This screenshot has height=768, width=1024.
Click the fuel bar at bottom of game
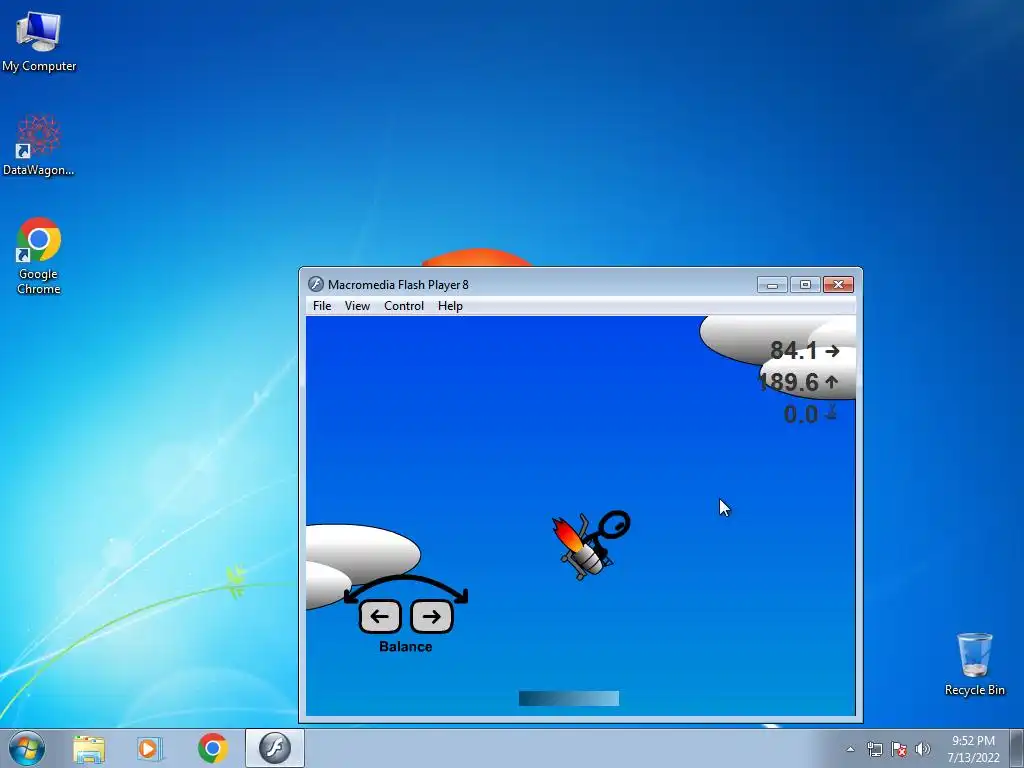pyautogui.click(x=569, y=699)
